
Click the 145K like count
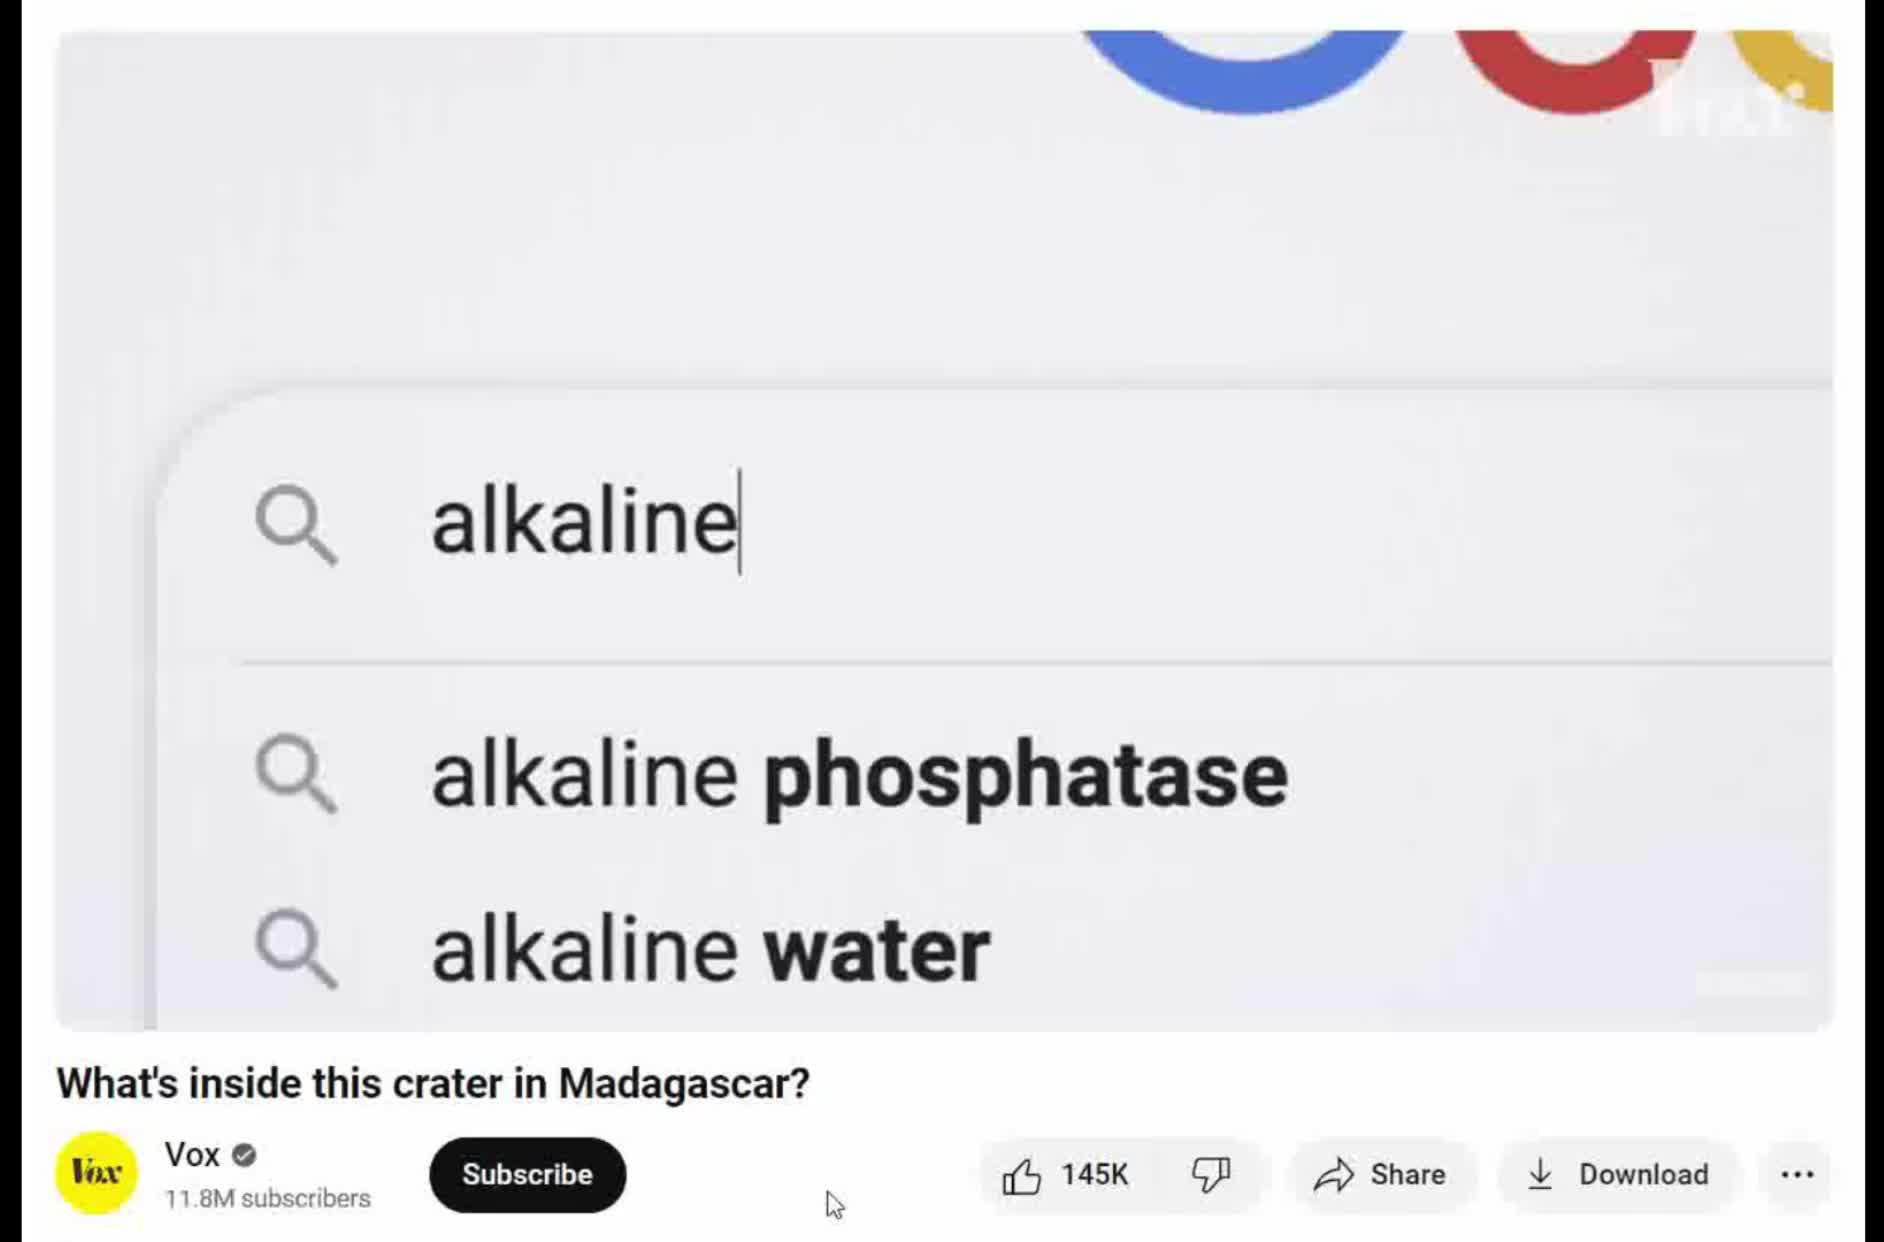(x=1095, y=1175)
